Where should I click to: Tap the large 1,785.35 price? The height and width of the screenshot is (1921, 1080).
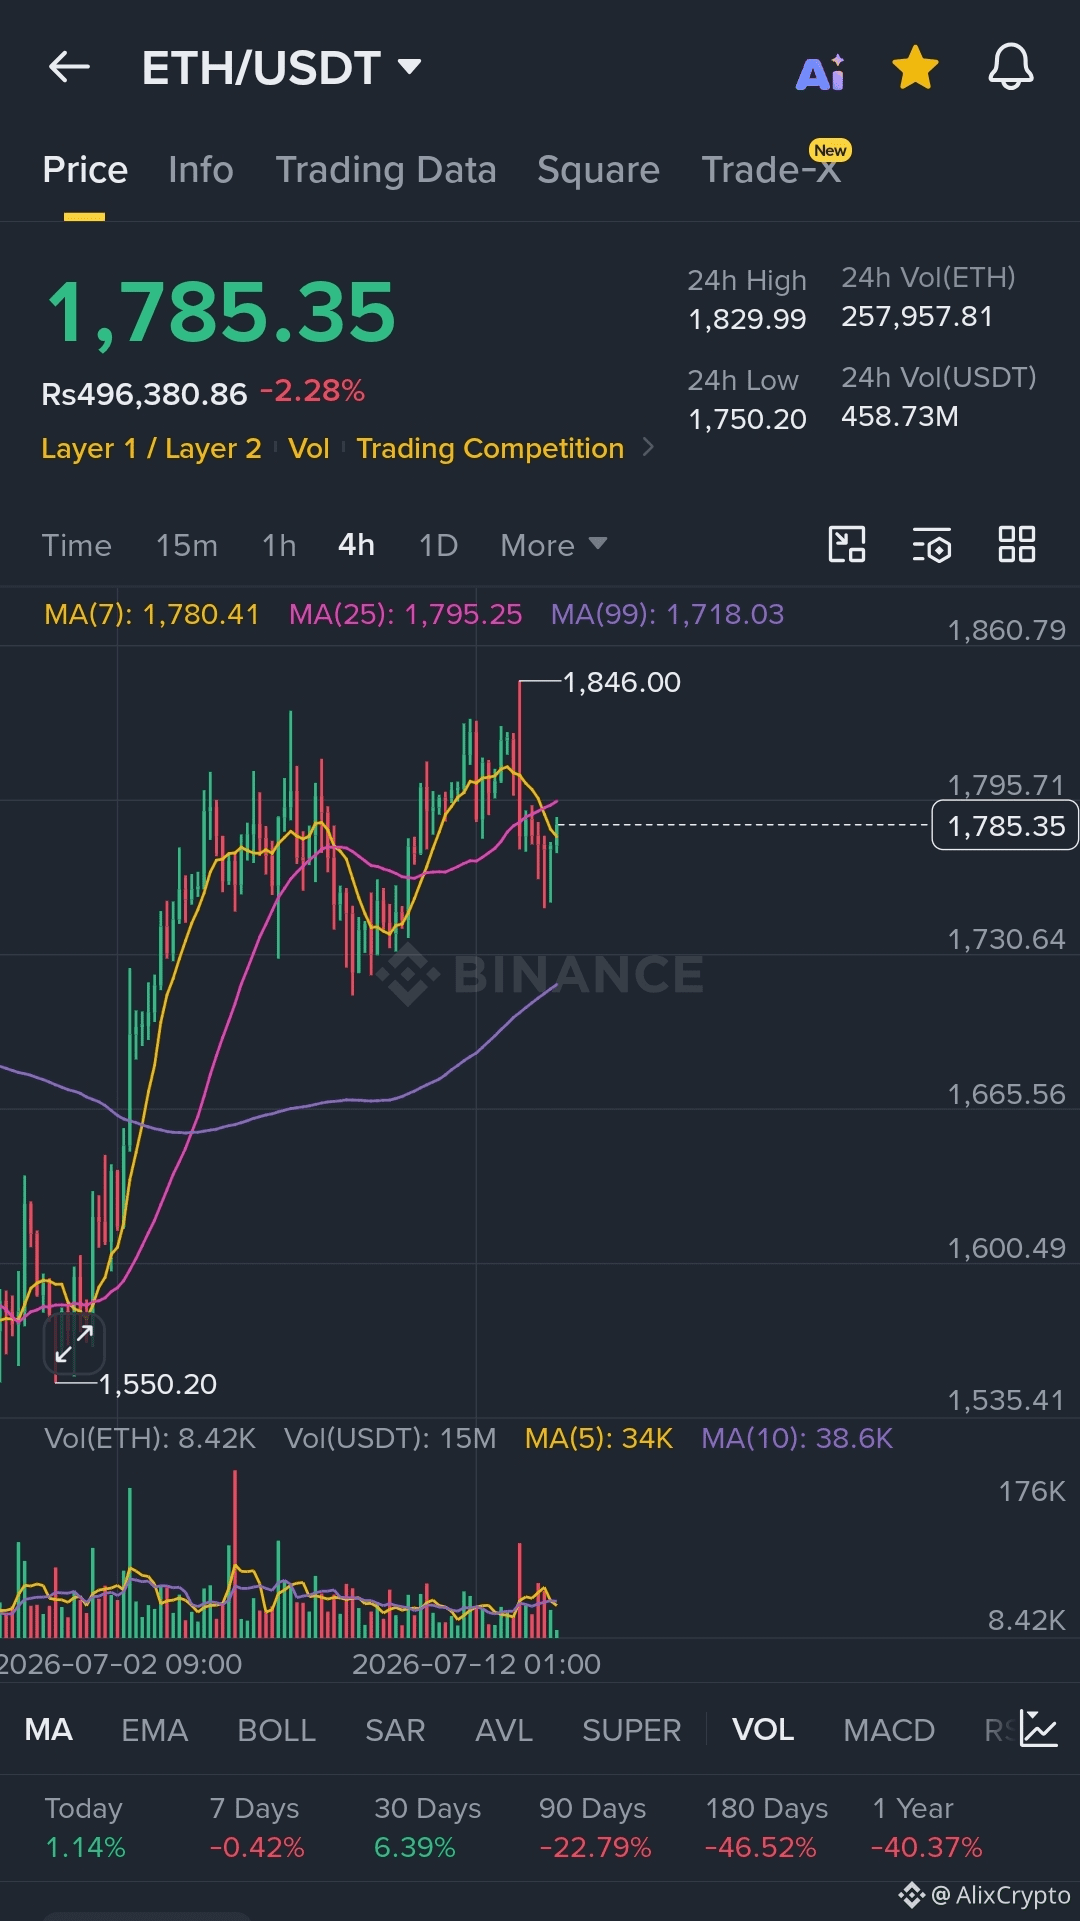point(222,313)
